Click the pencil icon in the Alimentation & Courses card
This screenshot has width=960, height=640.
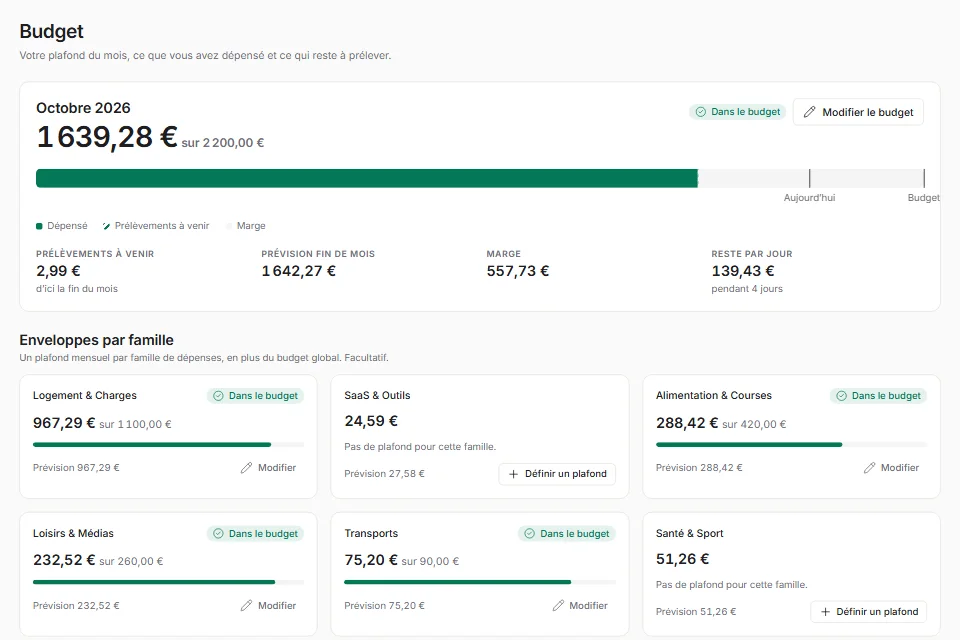click(x=869, y=468)
